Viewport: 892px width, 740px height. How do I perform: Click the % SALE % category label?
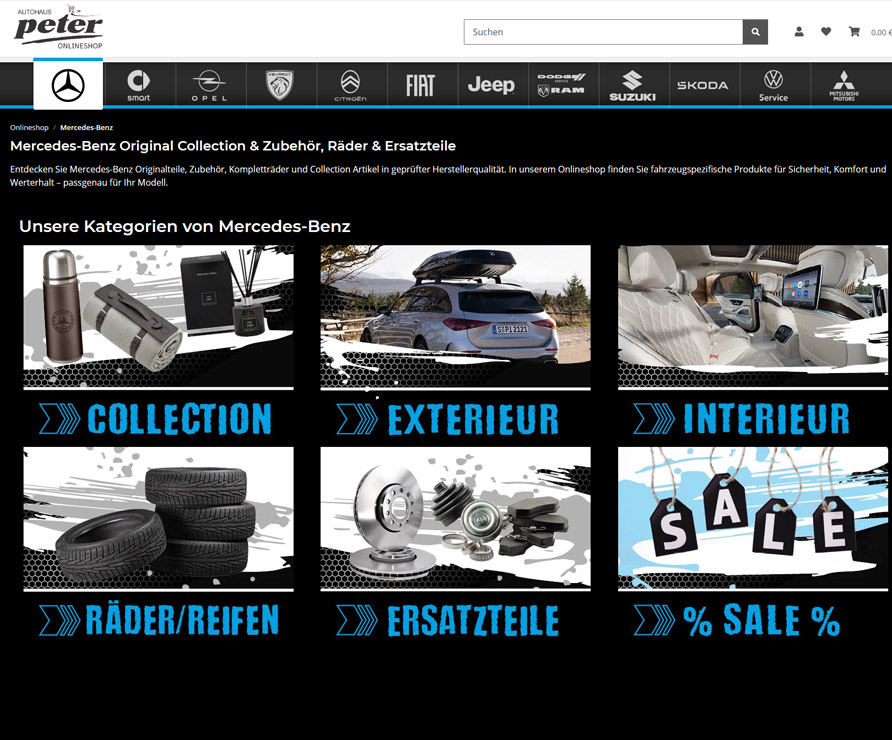(x=752, y=621)
